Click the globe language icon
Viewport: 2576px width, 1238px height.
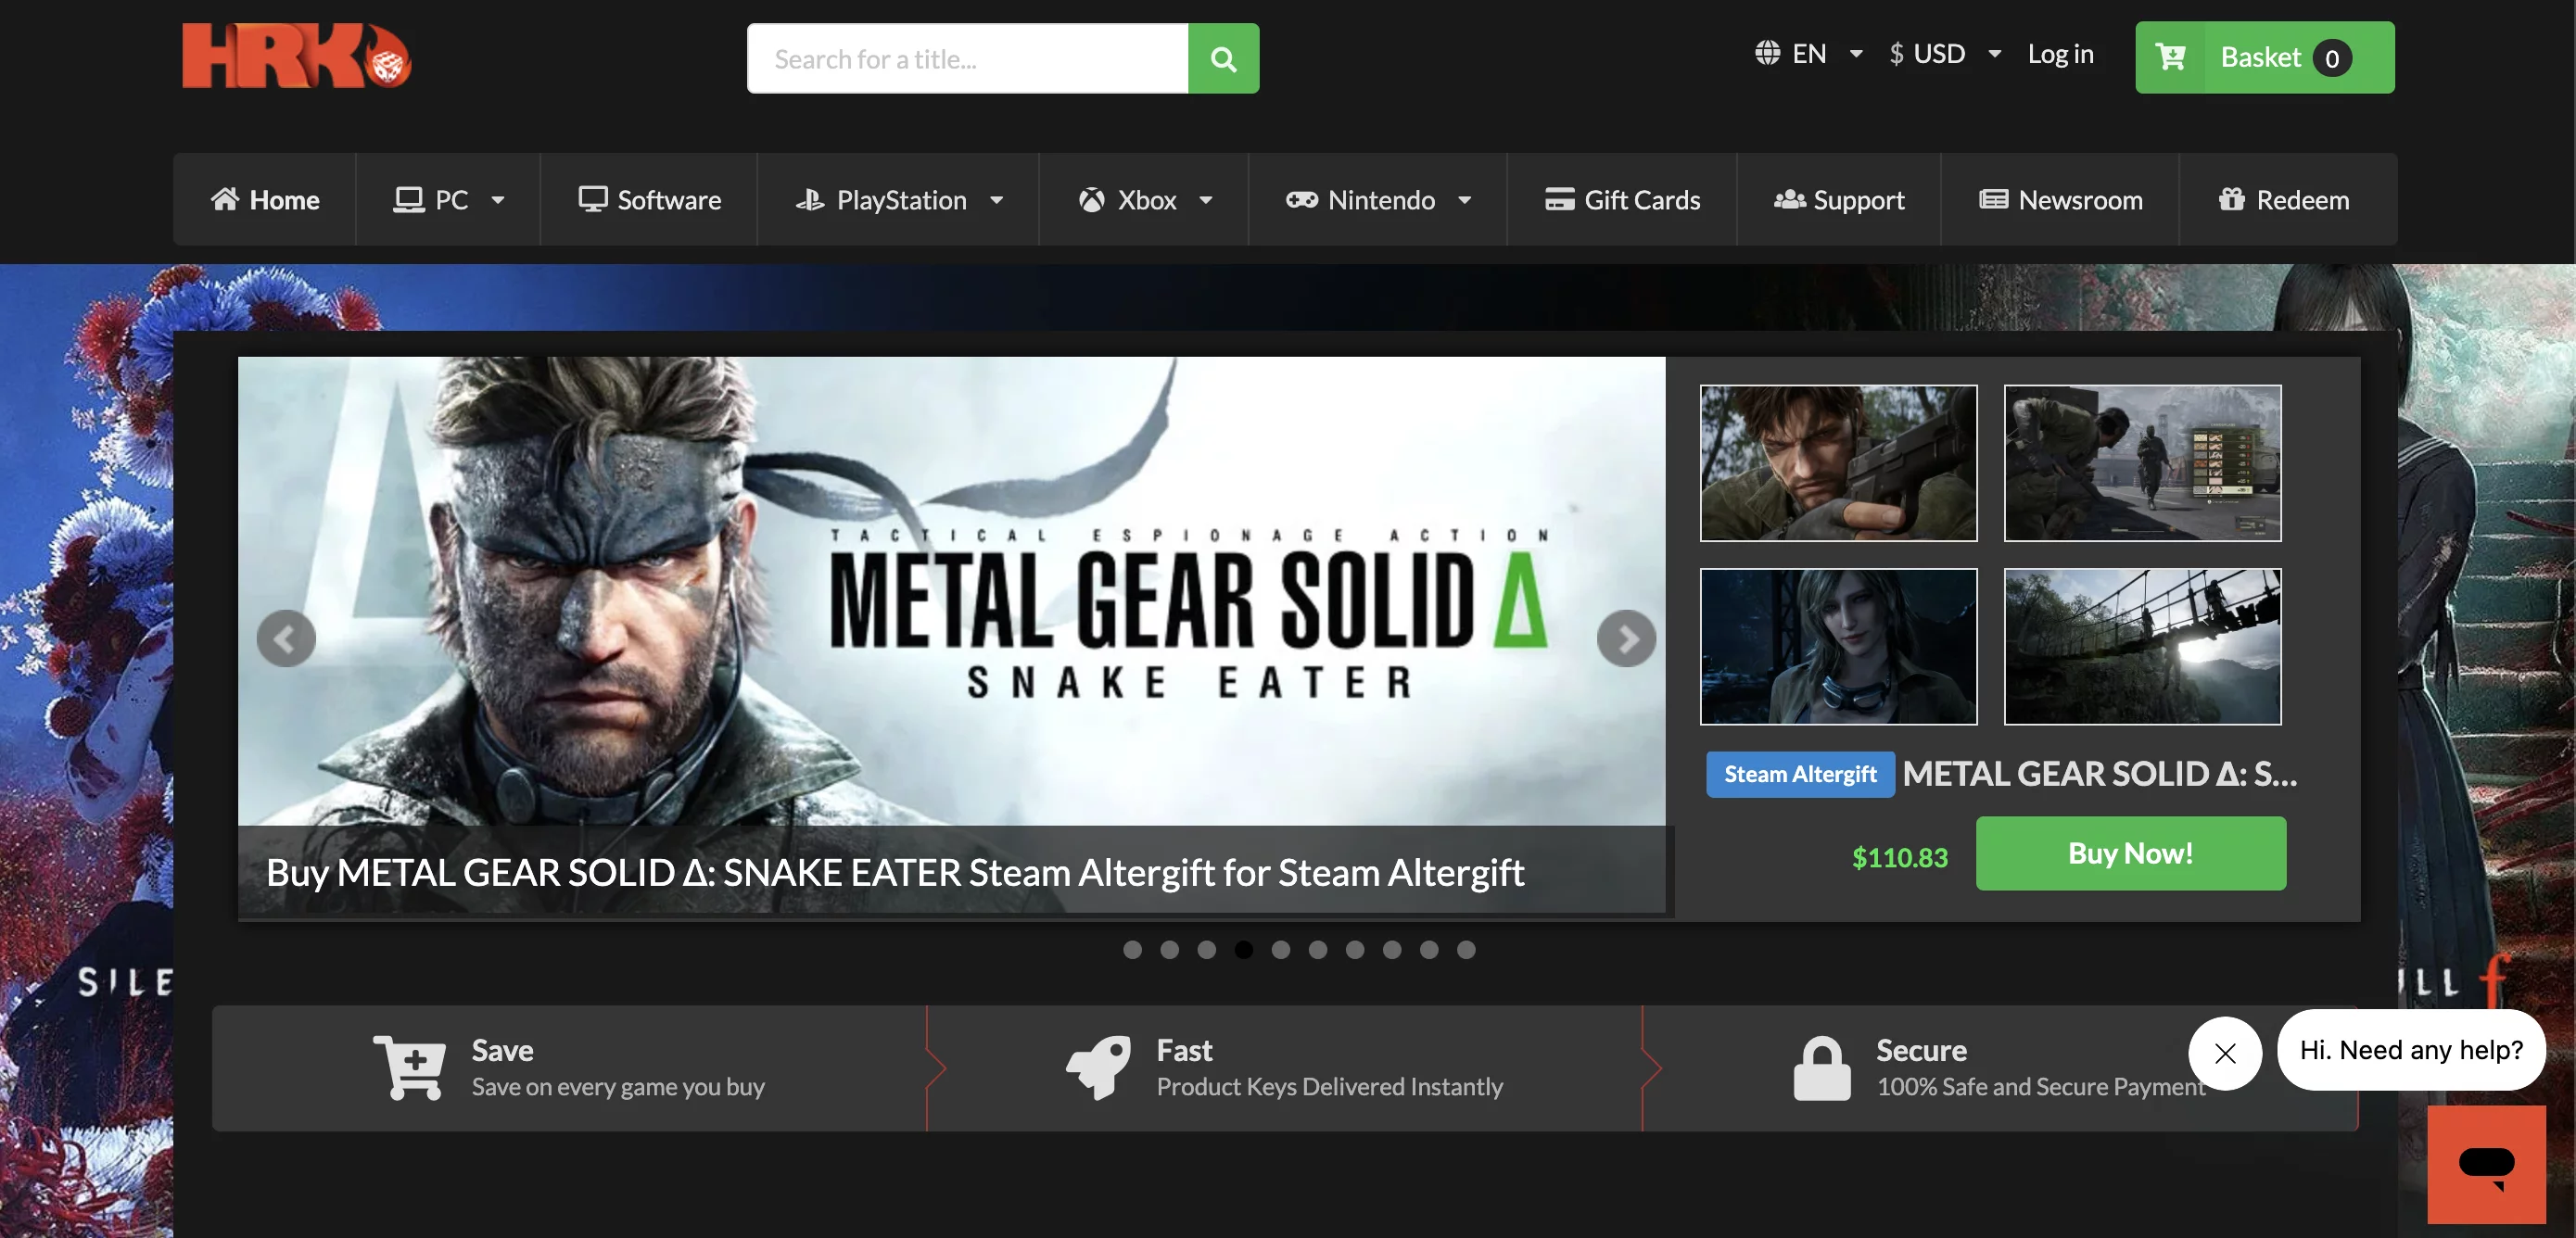[1767, 53]
